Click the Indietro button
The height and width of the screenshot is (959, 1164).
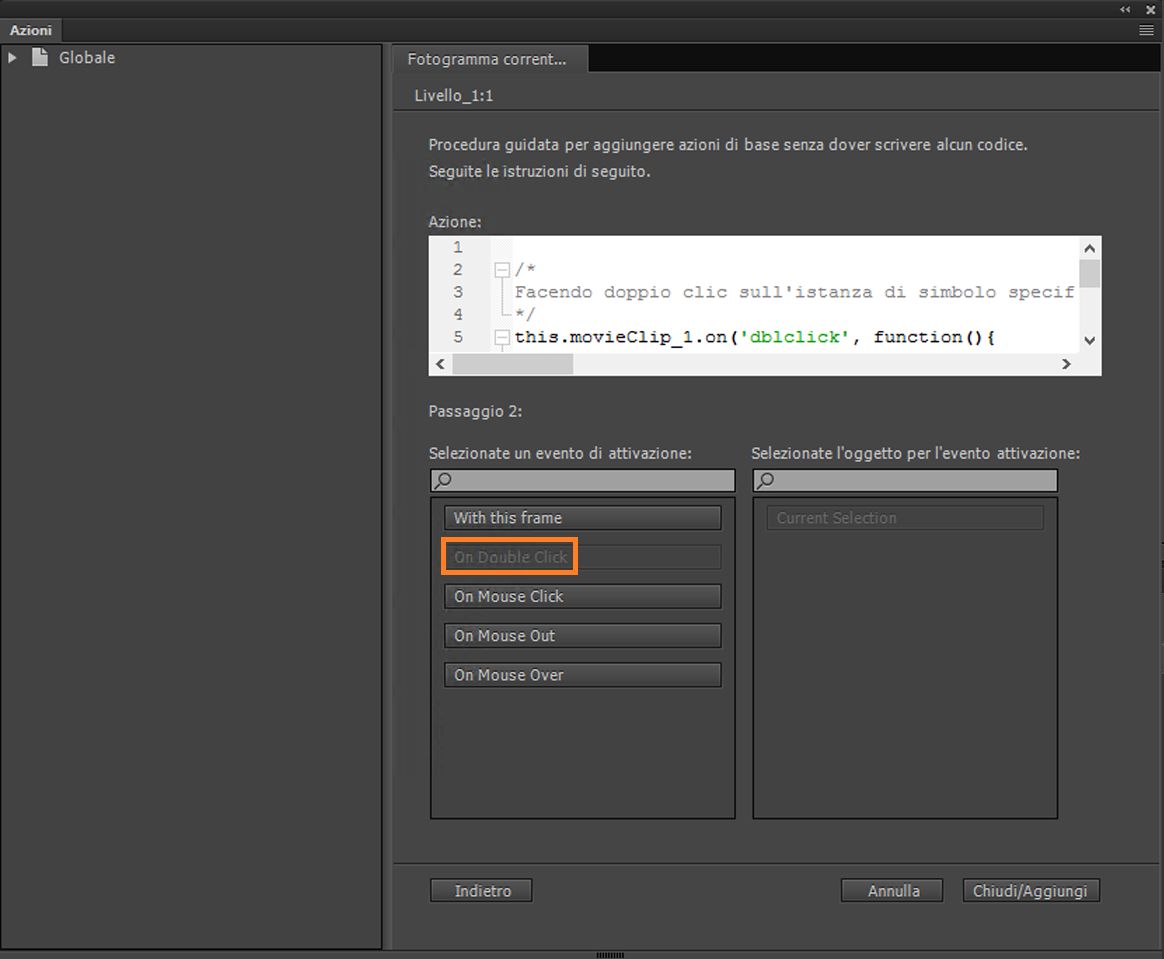click(481, 891)
